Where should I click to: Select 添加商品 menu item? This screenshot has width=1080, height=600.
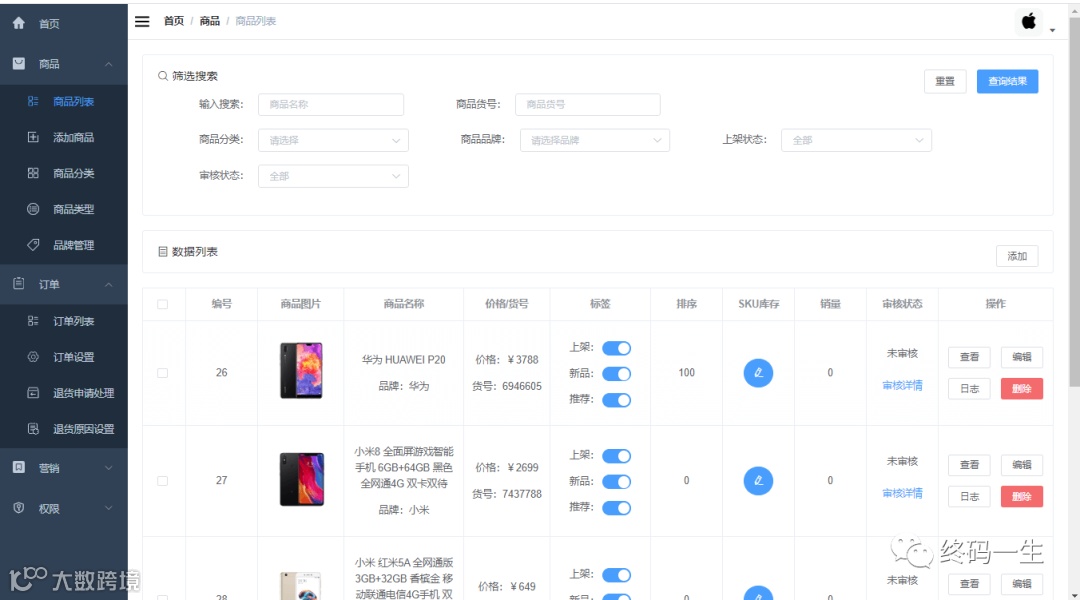click(63, 137)
